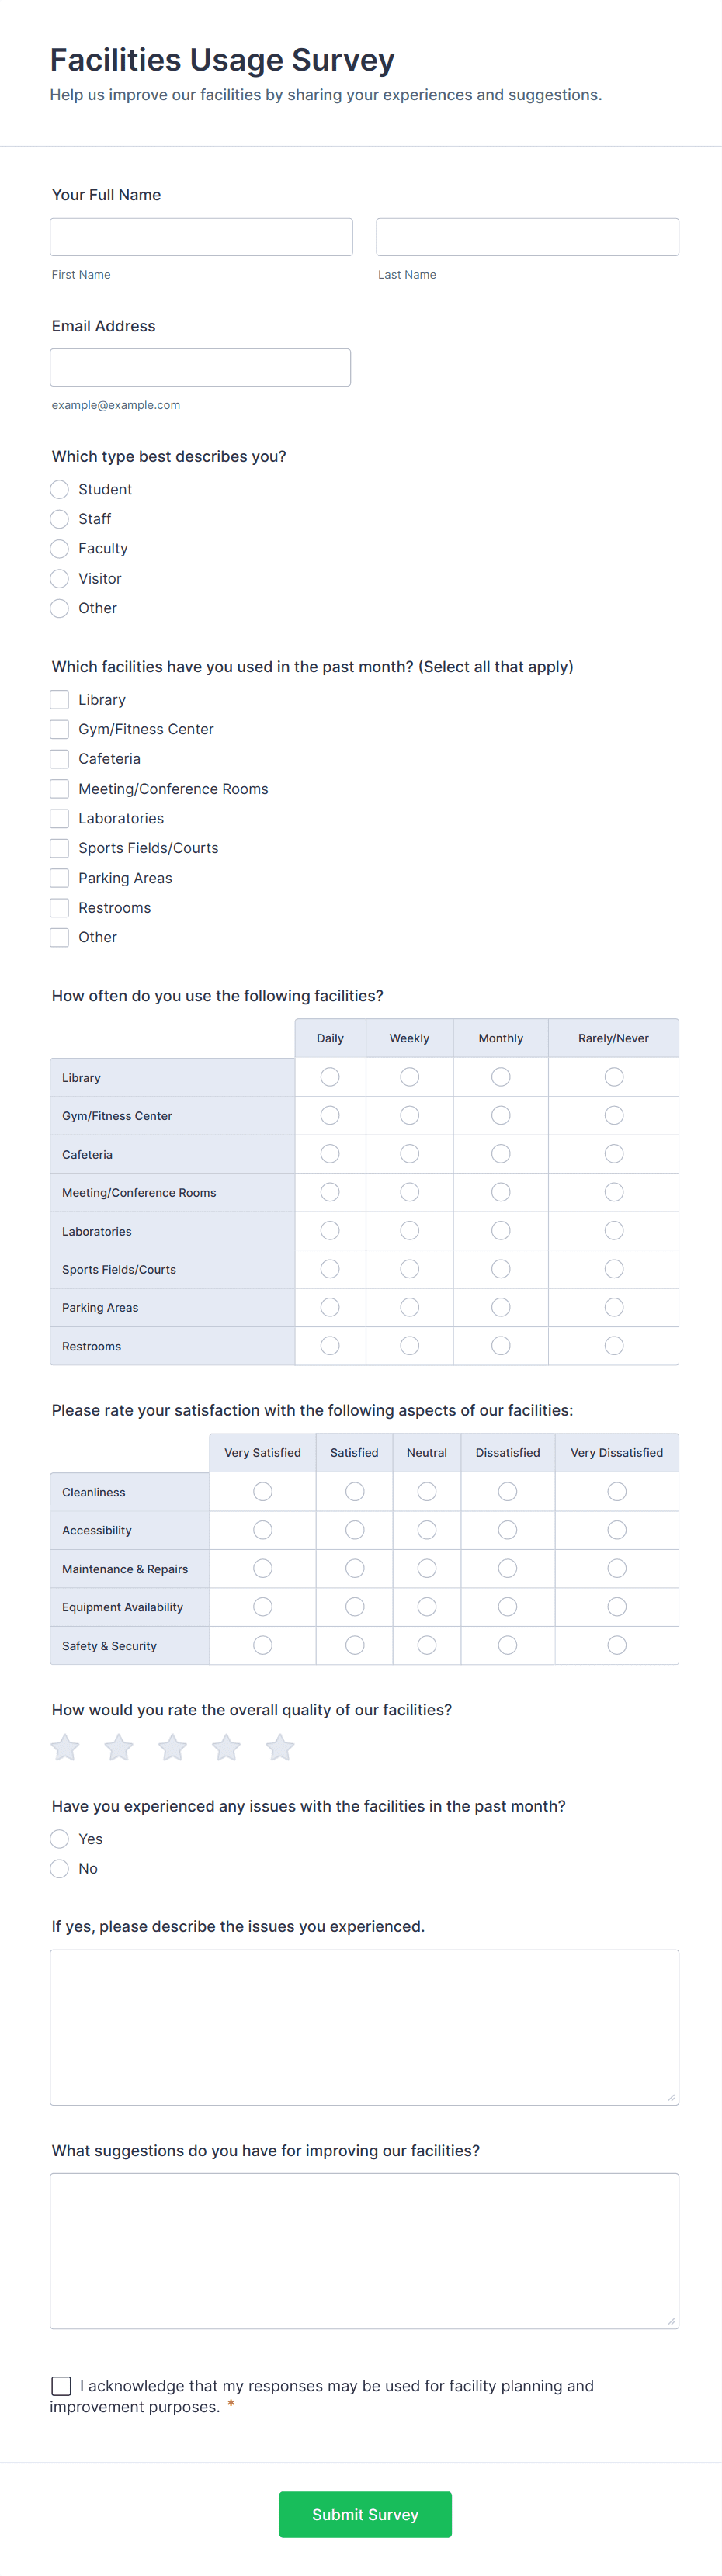Viewport: 722px width, 2576px height.
Task: Select Daily for Library usage
Action: [330, 1077]
